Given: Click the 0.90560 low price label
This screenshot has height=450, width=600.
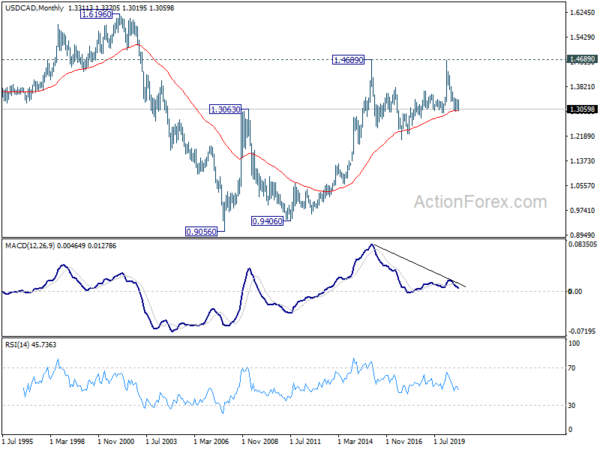Looking at the screenshot, I should pos(201,232).
